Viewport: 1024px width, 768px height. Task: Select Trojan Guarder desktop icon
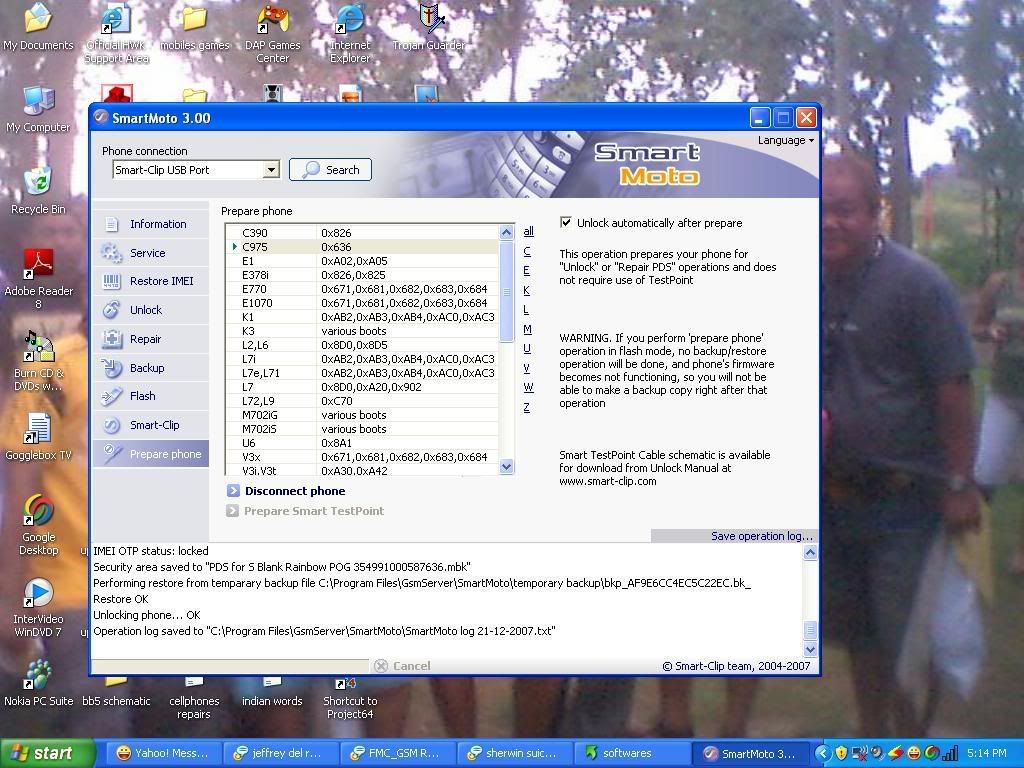[429, 27]
